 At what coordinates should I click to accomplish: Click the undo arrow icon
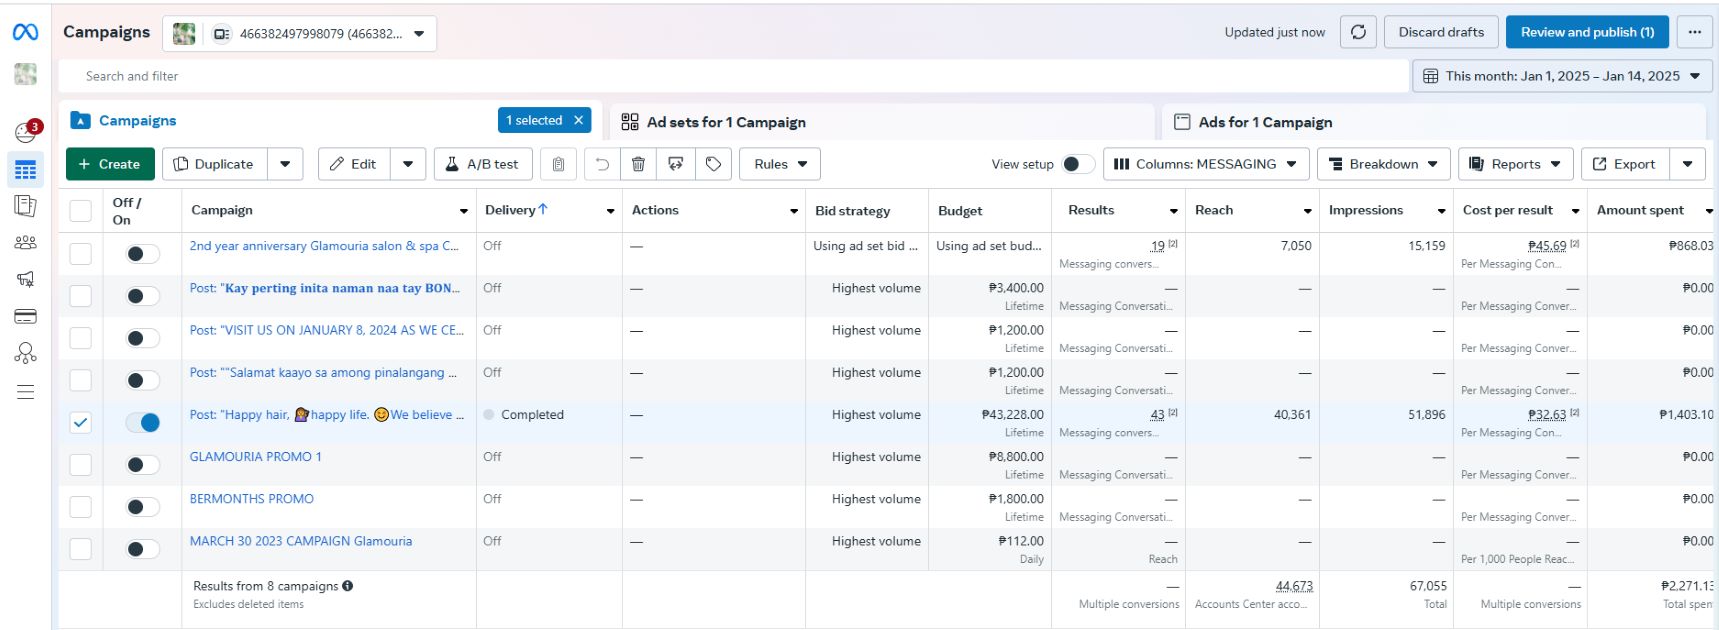pos(602,164)
